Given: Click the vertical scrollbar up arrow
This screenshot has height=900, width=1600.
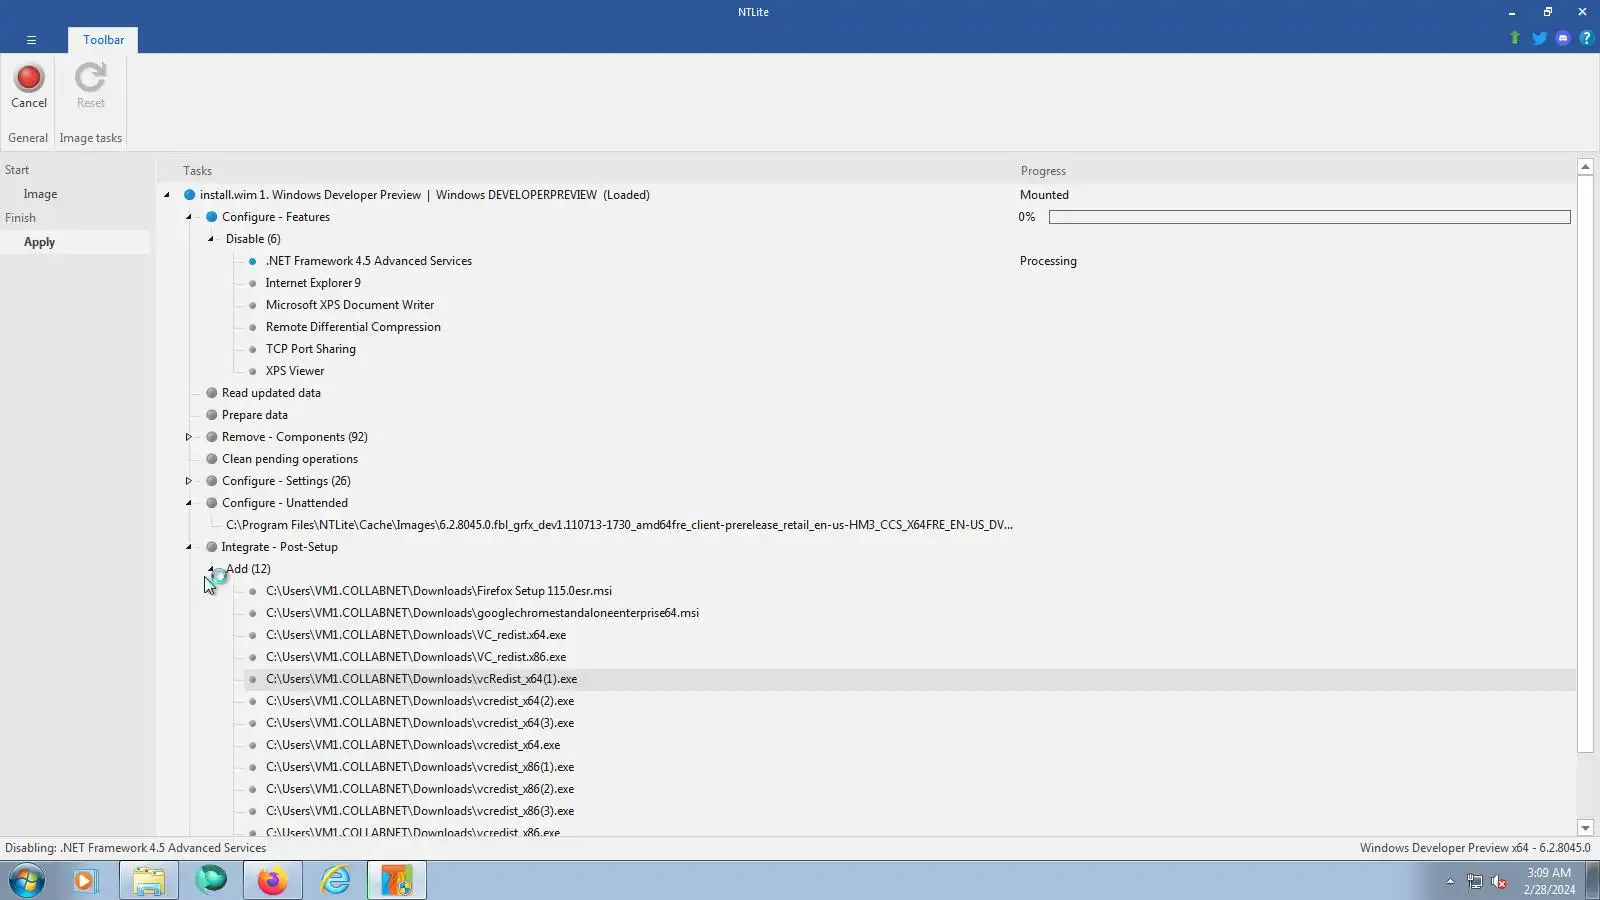Looking at the screenshot, I should (x=1585, y=167).
